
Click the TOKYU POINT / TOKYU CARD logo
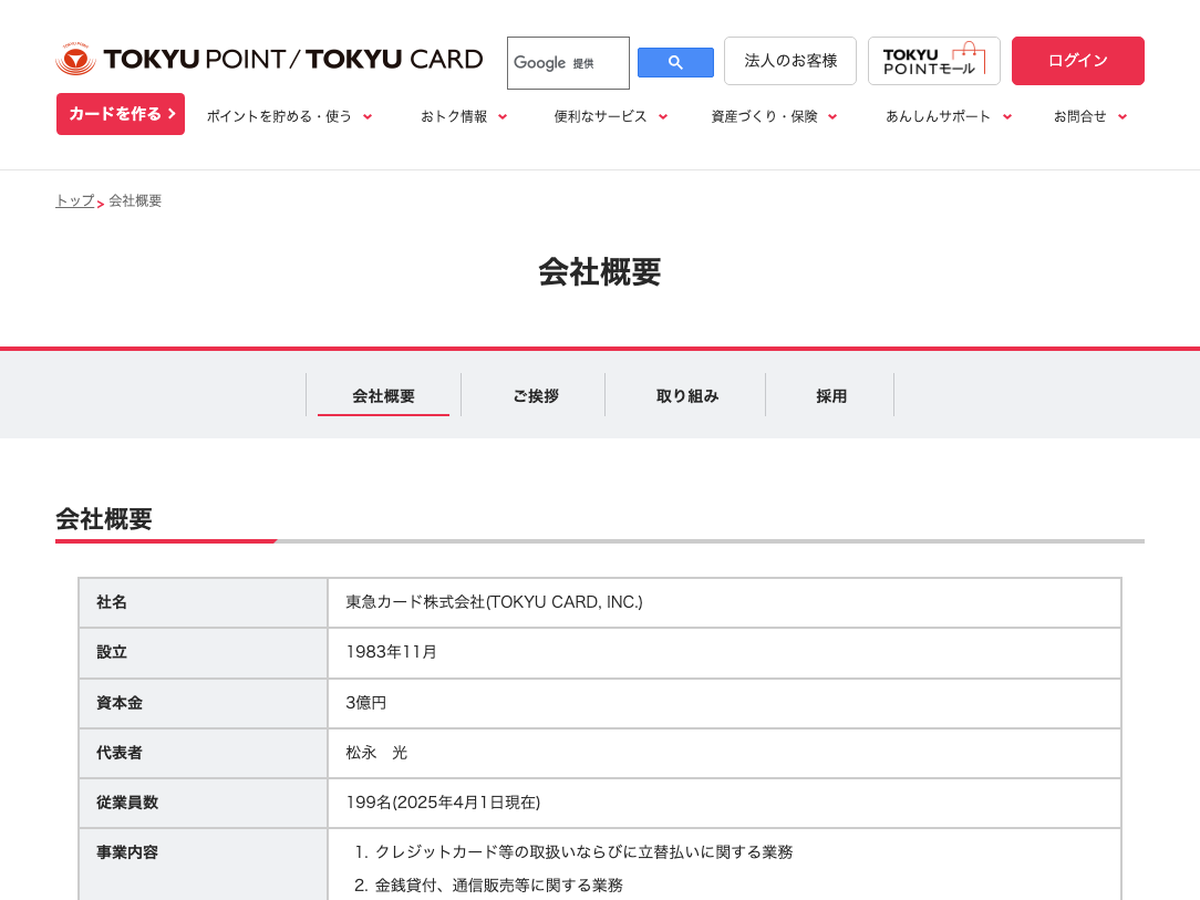[x=269, y=60]
